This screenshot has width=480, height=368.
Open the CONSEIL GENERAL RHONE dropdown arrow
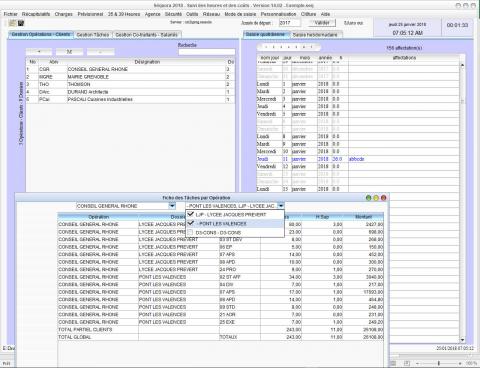[172, 206]
